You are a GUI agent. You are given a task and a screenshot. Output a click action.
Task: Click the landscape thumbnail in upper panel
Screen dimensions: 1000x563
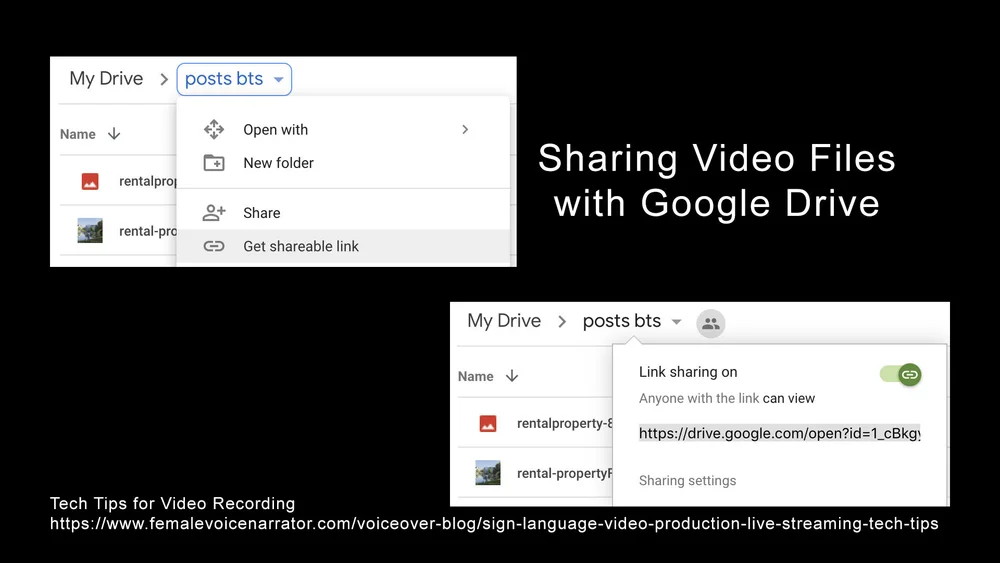[x=90, y=231]
